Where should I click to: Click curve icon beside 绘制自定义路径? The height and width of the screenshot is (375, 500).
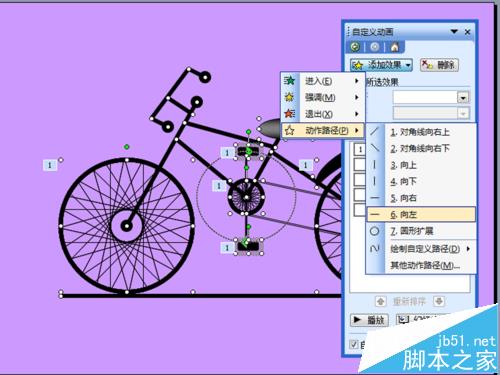pyautogui.click(x=375, y=249)
